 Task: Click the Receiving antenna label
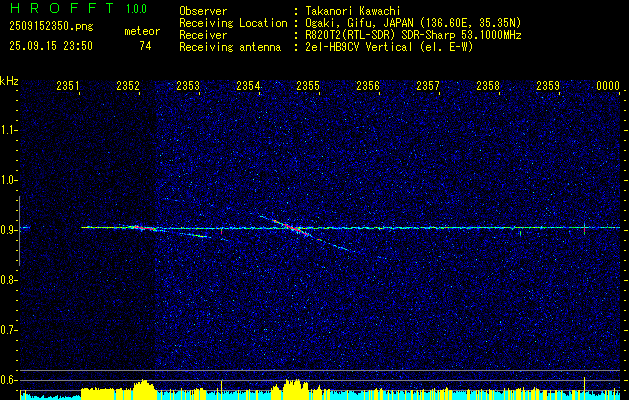(230, 47)
